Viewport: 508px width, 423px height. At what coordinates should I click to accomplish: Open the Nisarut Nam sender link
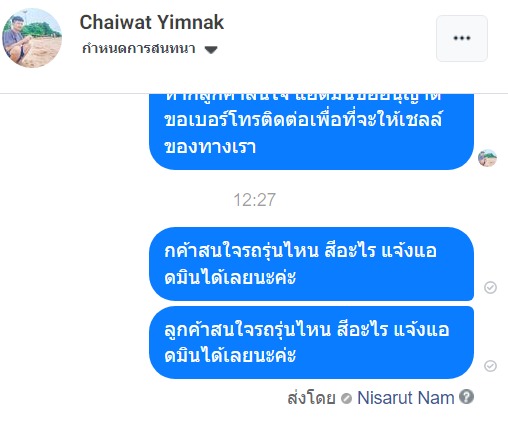coord(406,398)
